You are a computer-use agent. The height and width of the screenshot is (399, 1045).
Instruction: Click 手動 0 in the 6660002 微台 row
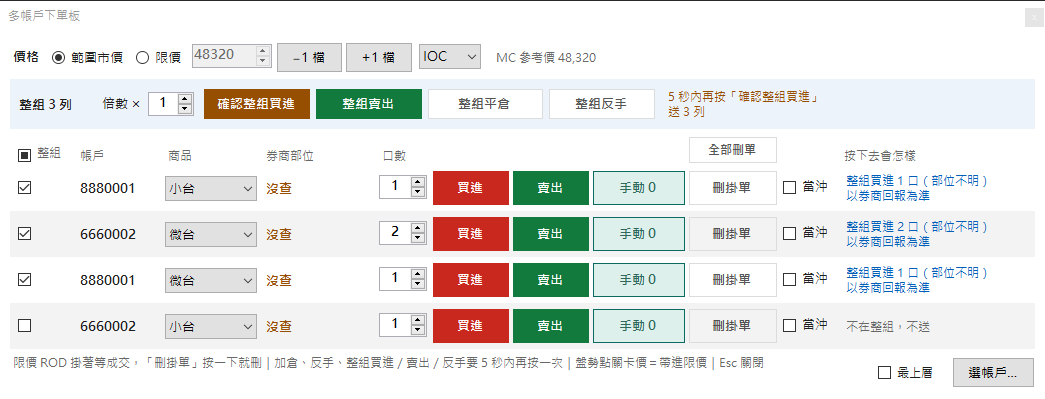pyautogui.click(x=638, y=234)
